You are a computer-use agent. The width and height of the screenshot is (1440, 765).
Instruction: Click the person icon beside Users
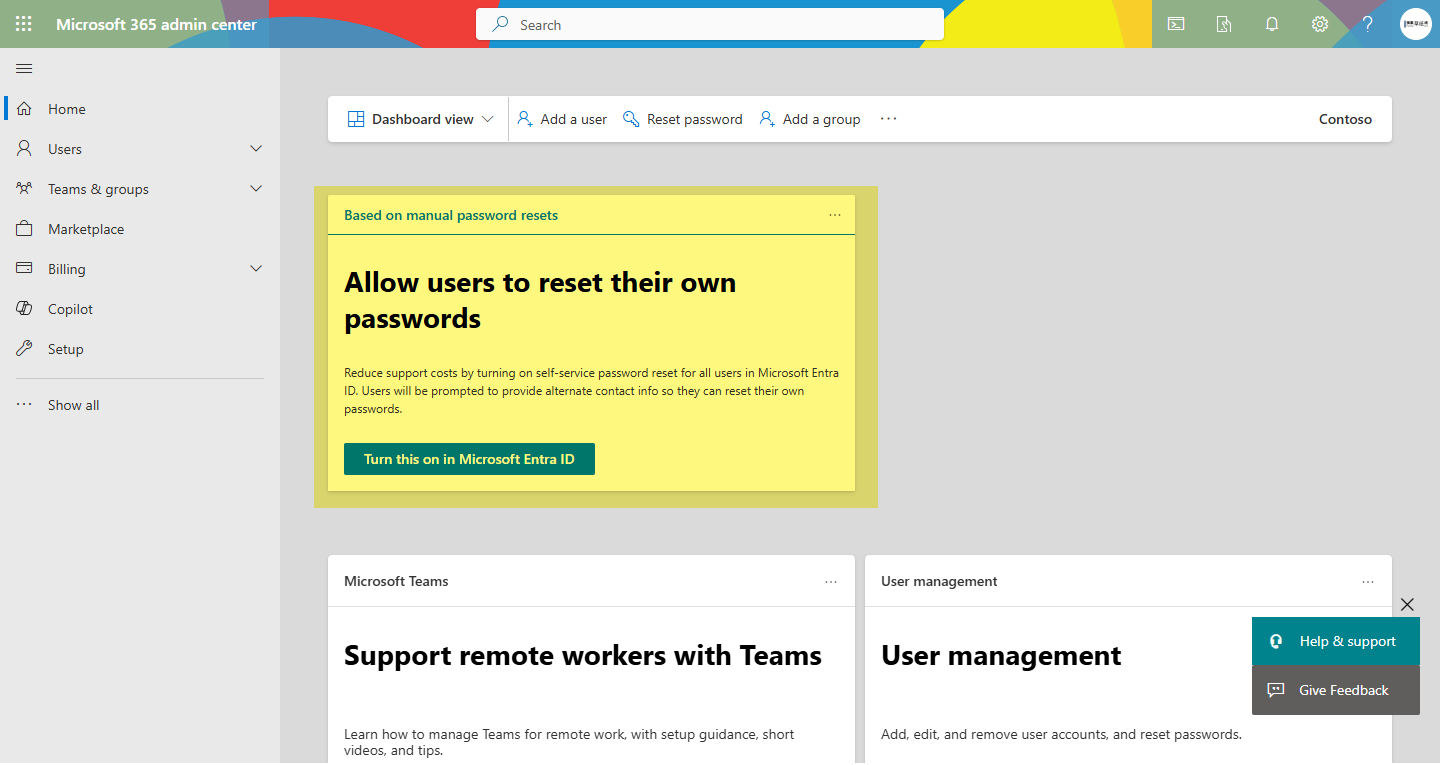25,149
